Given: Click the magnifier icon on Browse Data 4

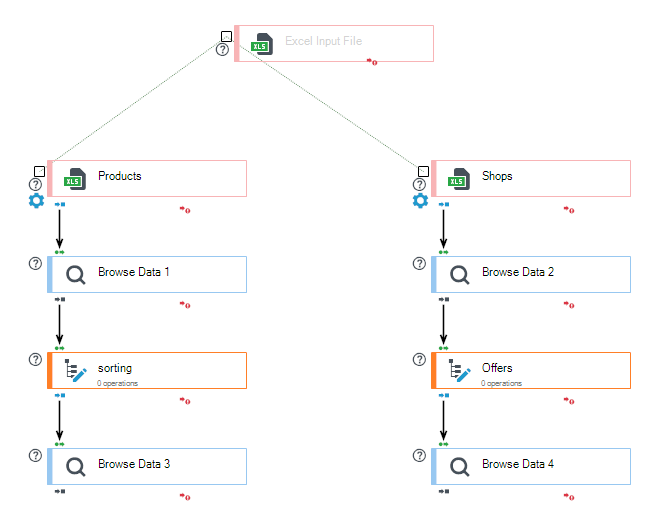Looking at the screenshot, I should (459, 467).
